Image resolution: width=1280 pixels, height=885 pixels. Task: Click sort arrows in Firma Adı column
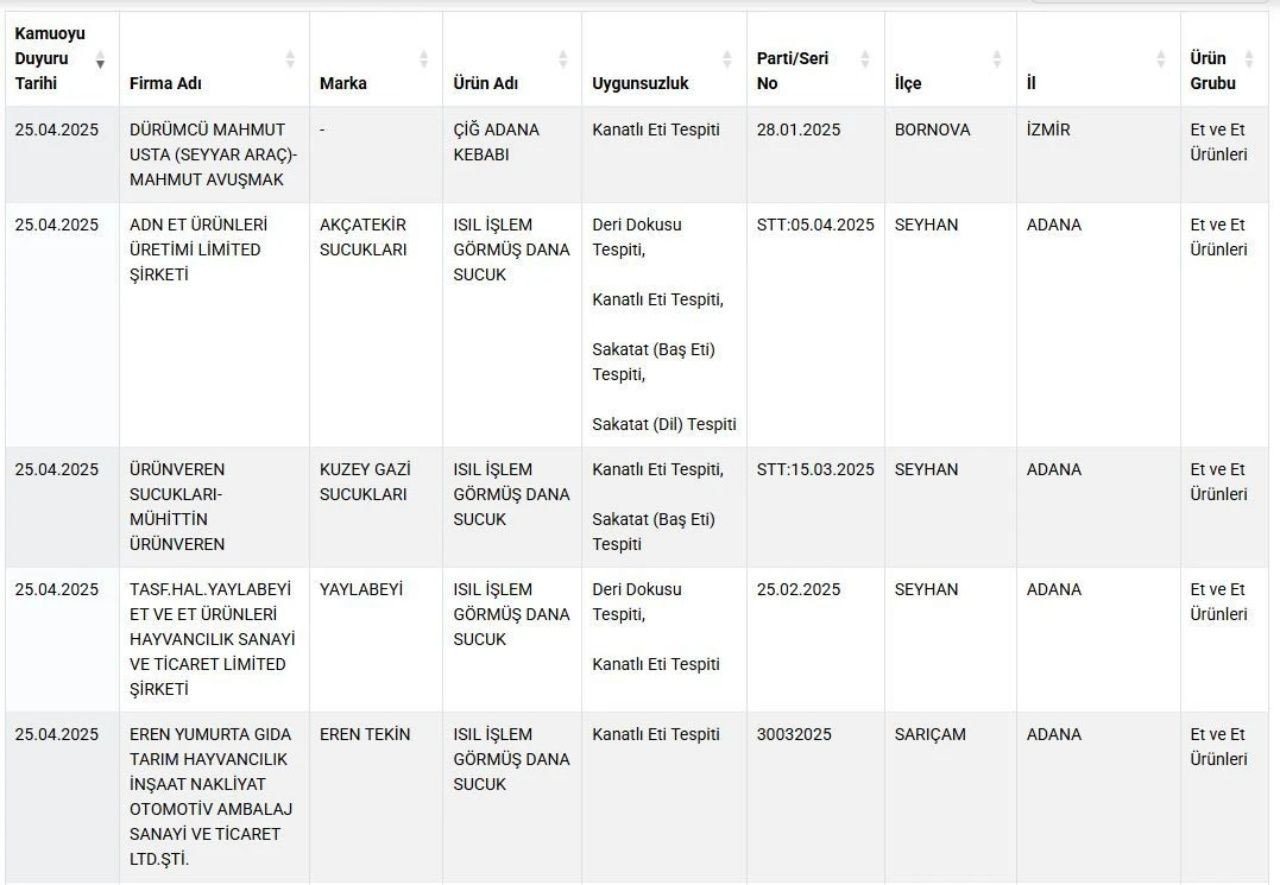pyautogui.click(x=290, y=59)
